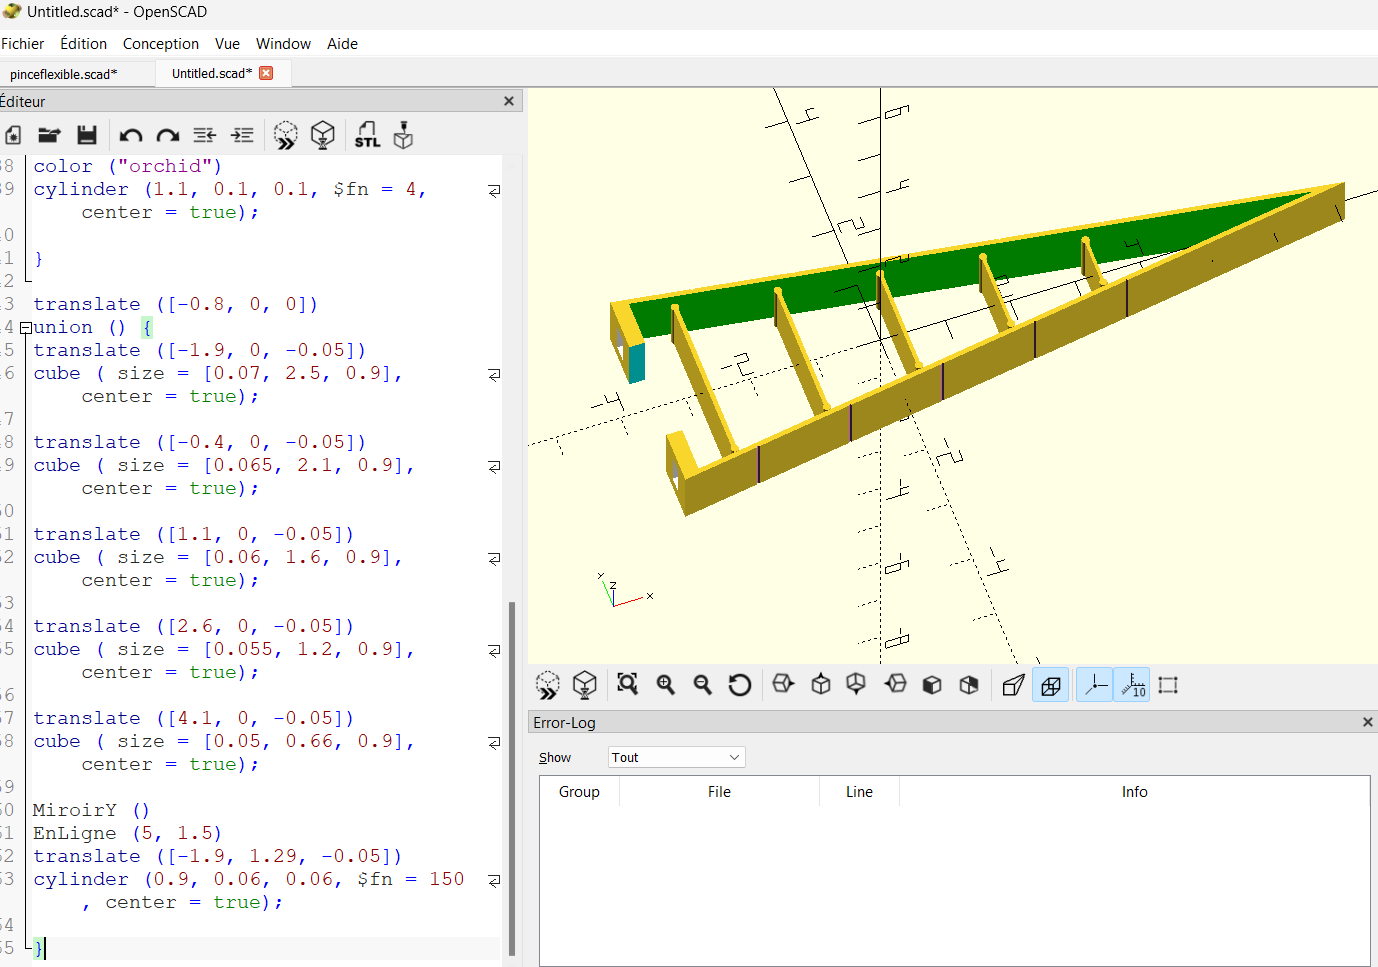Image resolution: width=1378 pixels, height=967 pixels.
Task: Click 'translate ([-0.8, 0, 0])' line
Action: [x=175, y=304]
